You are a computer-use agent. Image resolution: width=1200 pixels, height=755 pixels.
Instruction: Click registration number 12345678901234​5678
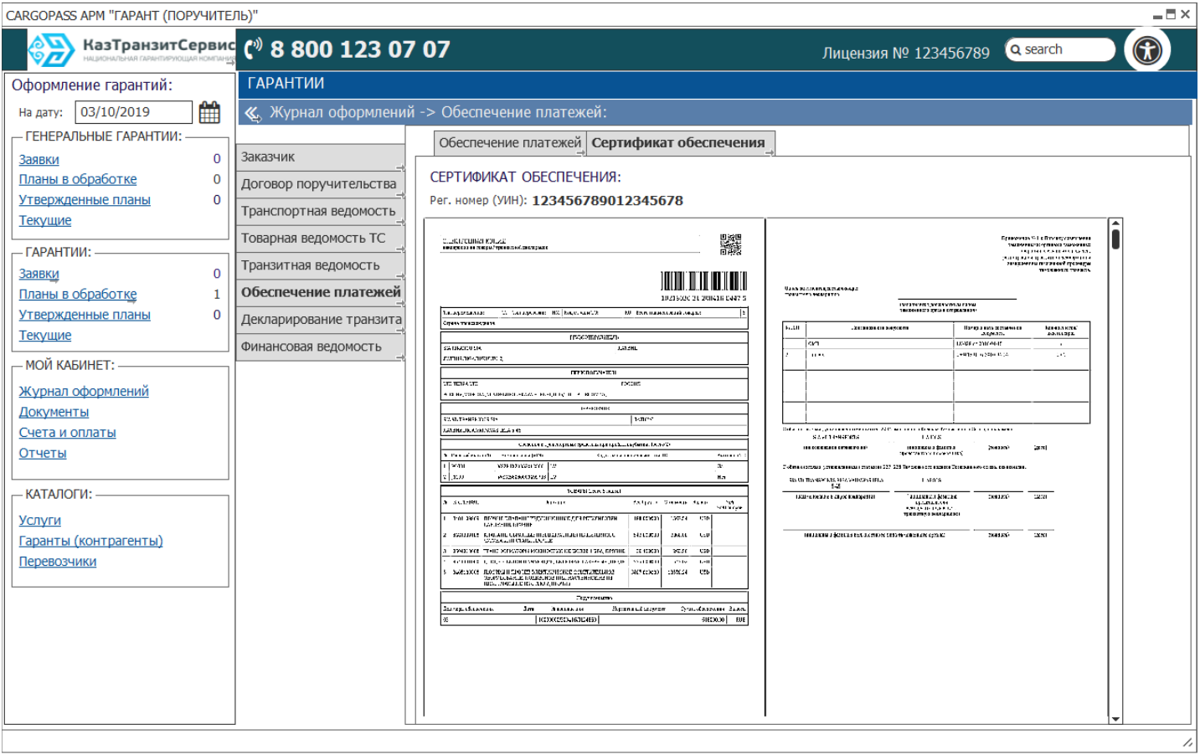[607, 201]
